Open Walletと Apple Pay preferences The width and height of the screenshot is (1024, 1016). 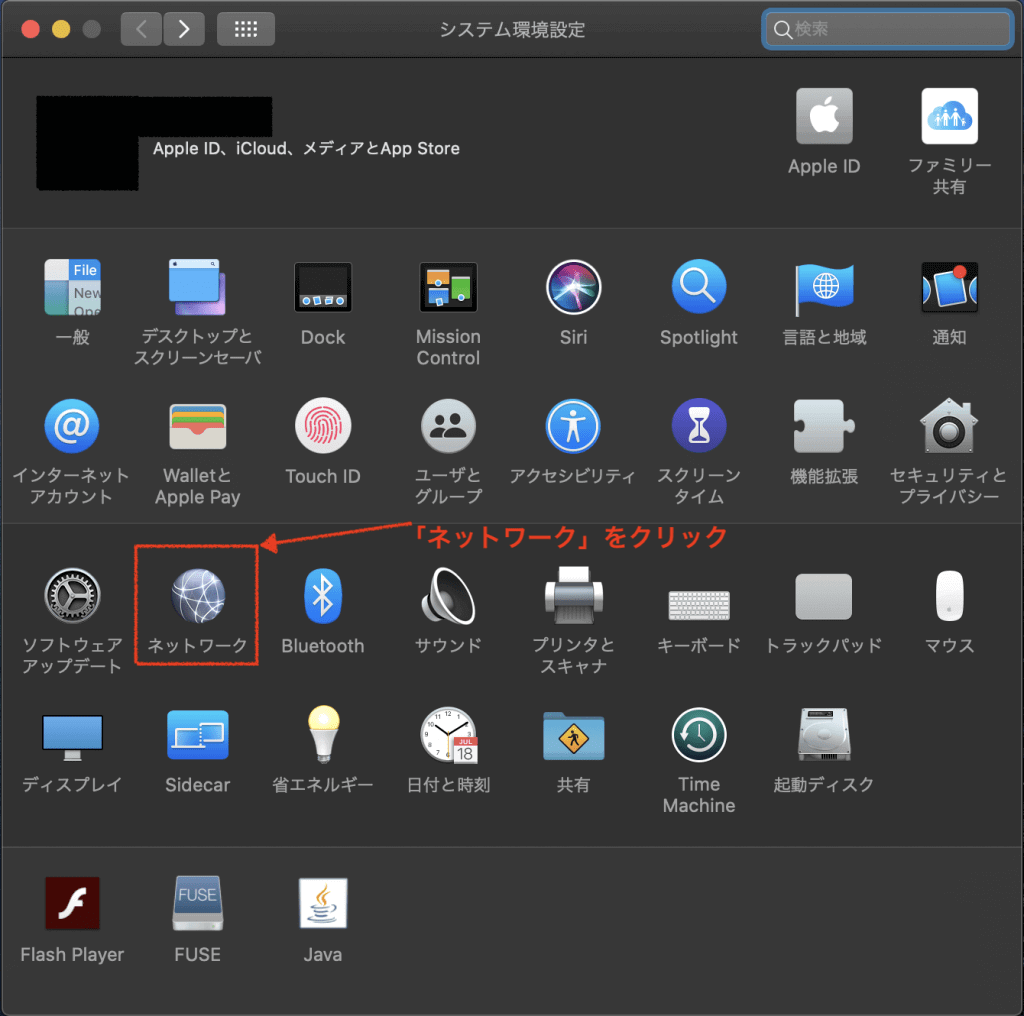(x=197, y=426)
